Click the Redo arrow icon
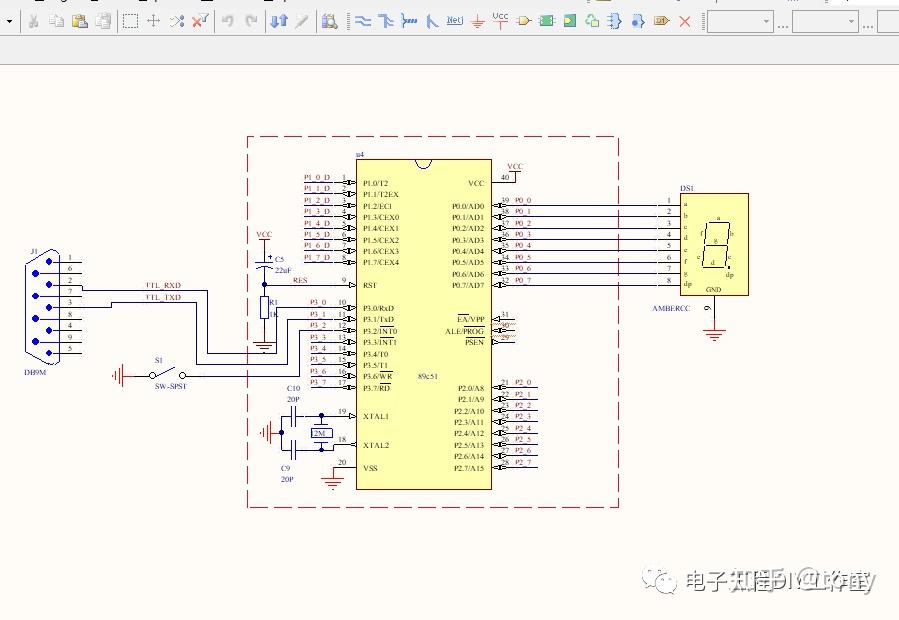The height and width of the screenshot is (620, 899). pos(250,20)
